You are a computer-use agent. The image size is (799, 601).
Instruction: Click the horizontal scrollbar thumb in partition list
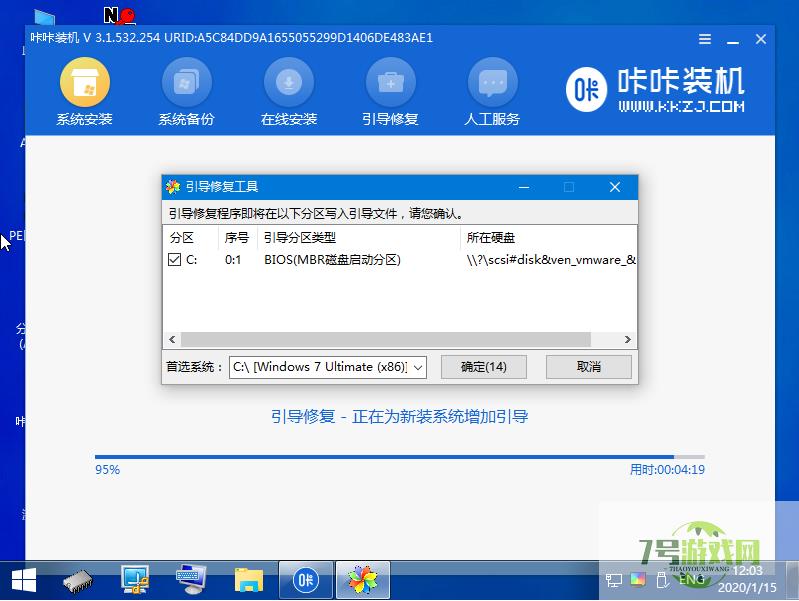tap(386, 339)
